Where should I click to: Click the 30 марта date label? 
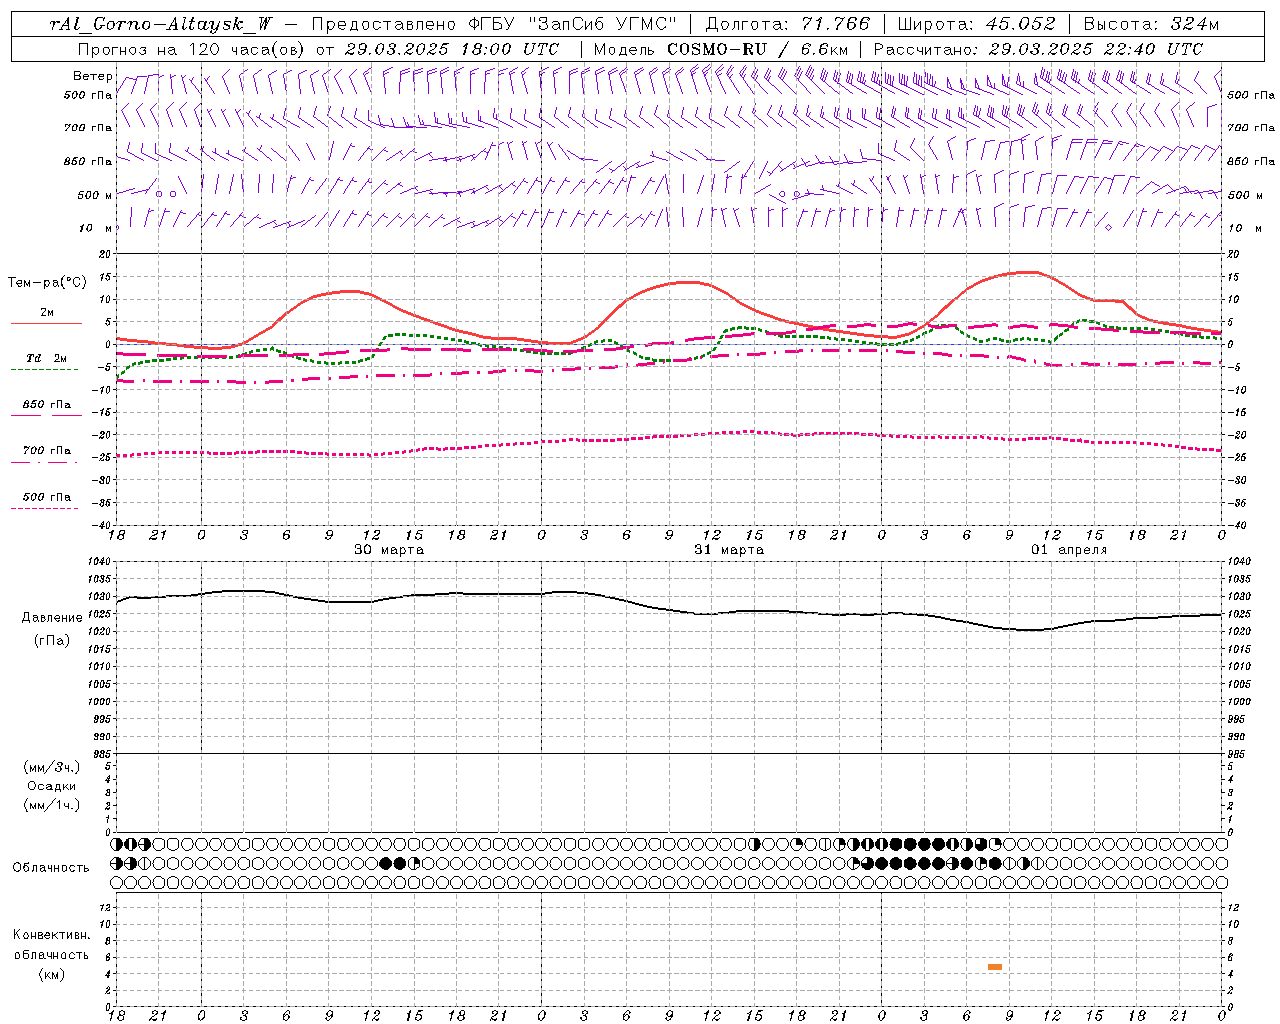tap(389, 550)
